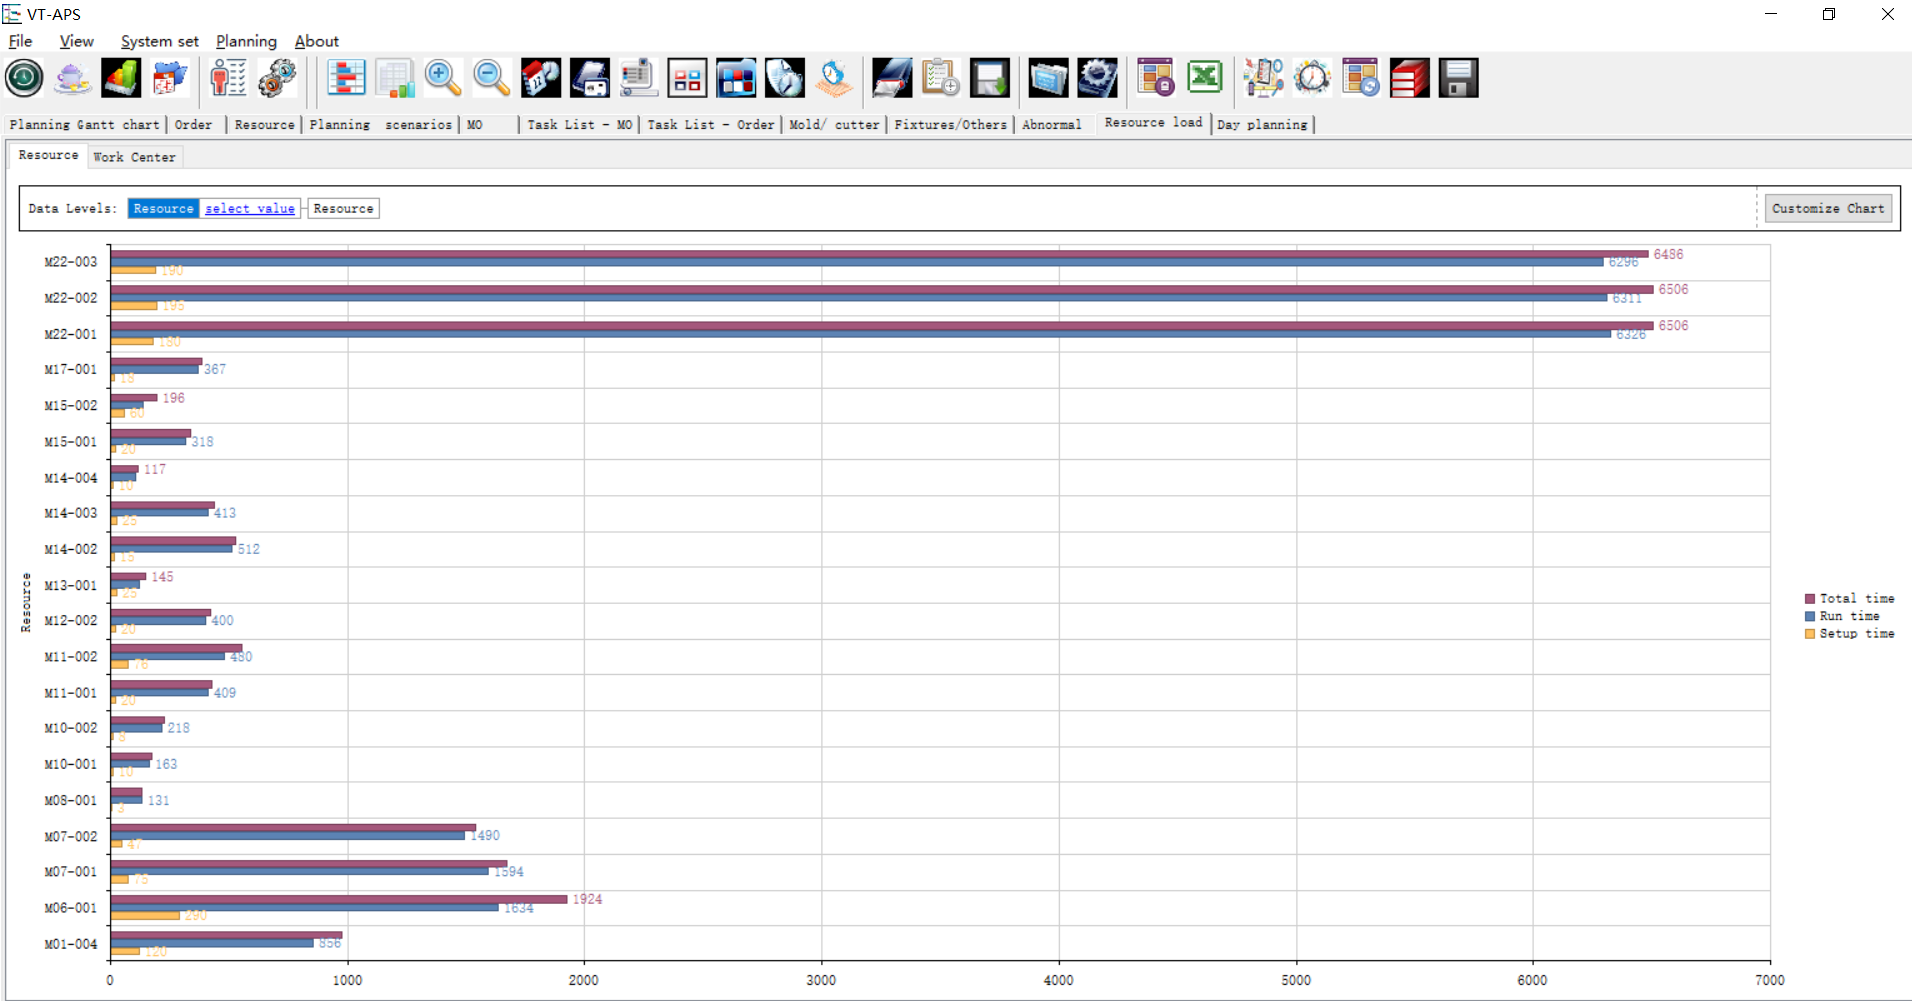
Task: Click the zoom in magnifier icon
Action: pos(443,78)
